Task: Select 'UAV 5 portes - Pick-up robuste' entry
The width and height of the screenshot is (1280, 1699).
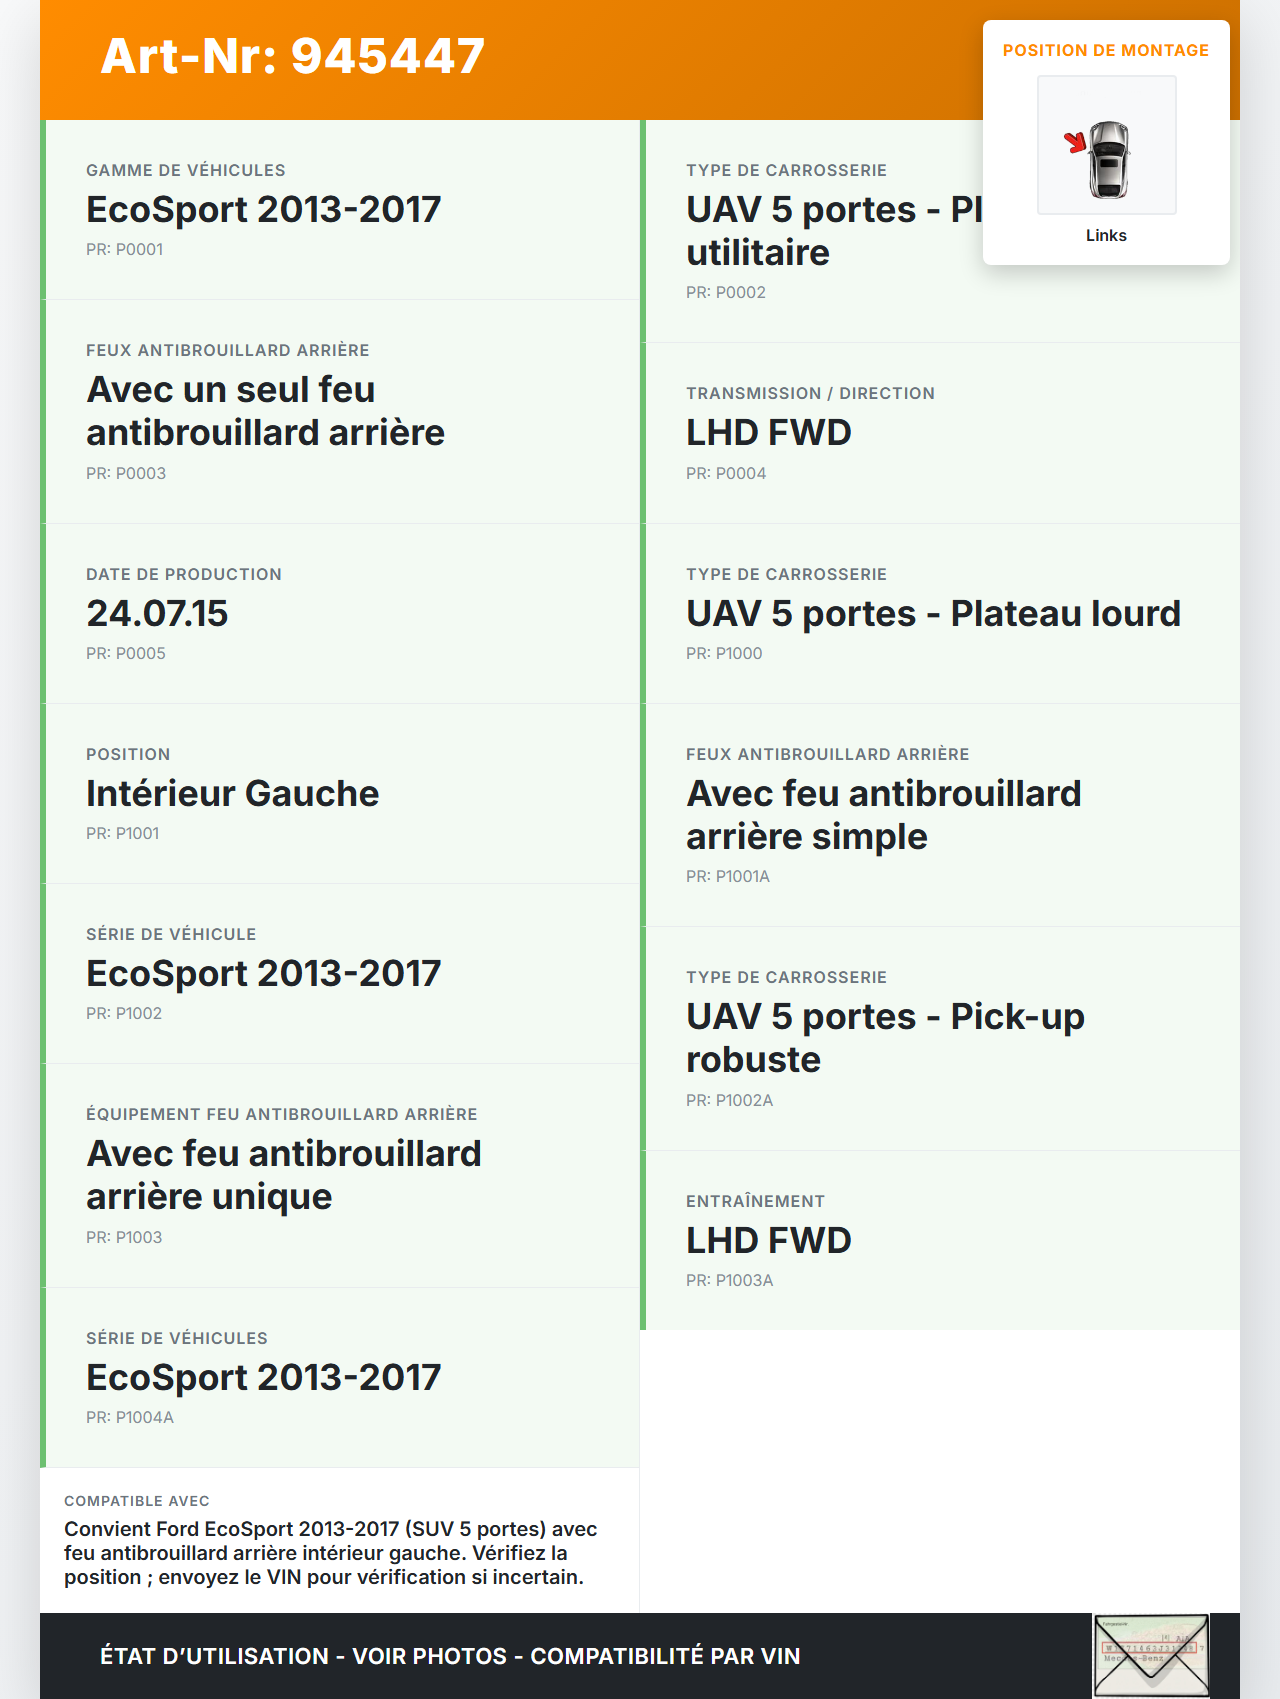Action: (x=885, y=1037)
